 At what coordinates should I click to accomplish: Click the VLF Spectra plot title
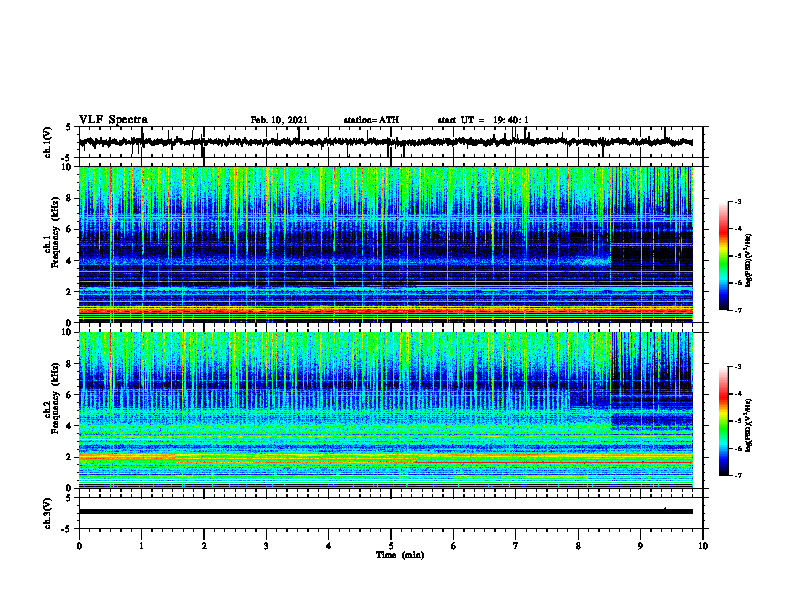113,120
